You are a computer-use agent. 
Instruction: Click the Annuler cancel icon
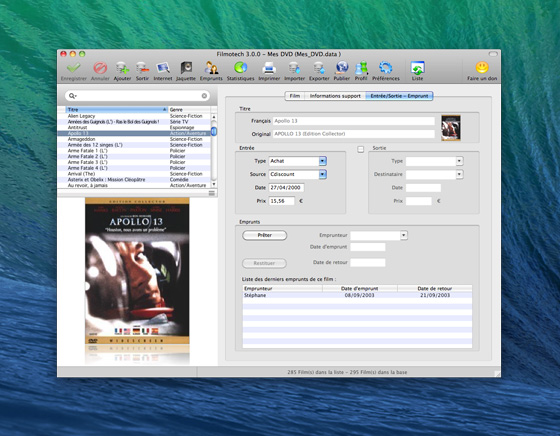(x=100, y=67)
